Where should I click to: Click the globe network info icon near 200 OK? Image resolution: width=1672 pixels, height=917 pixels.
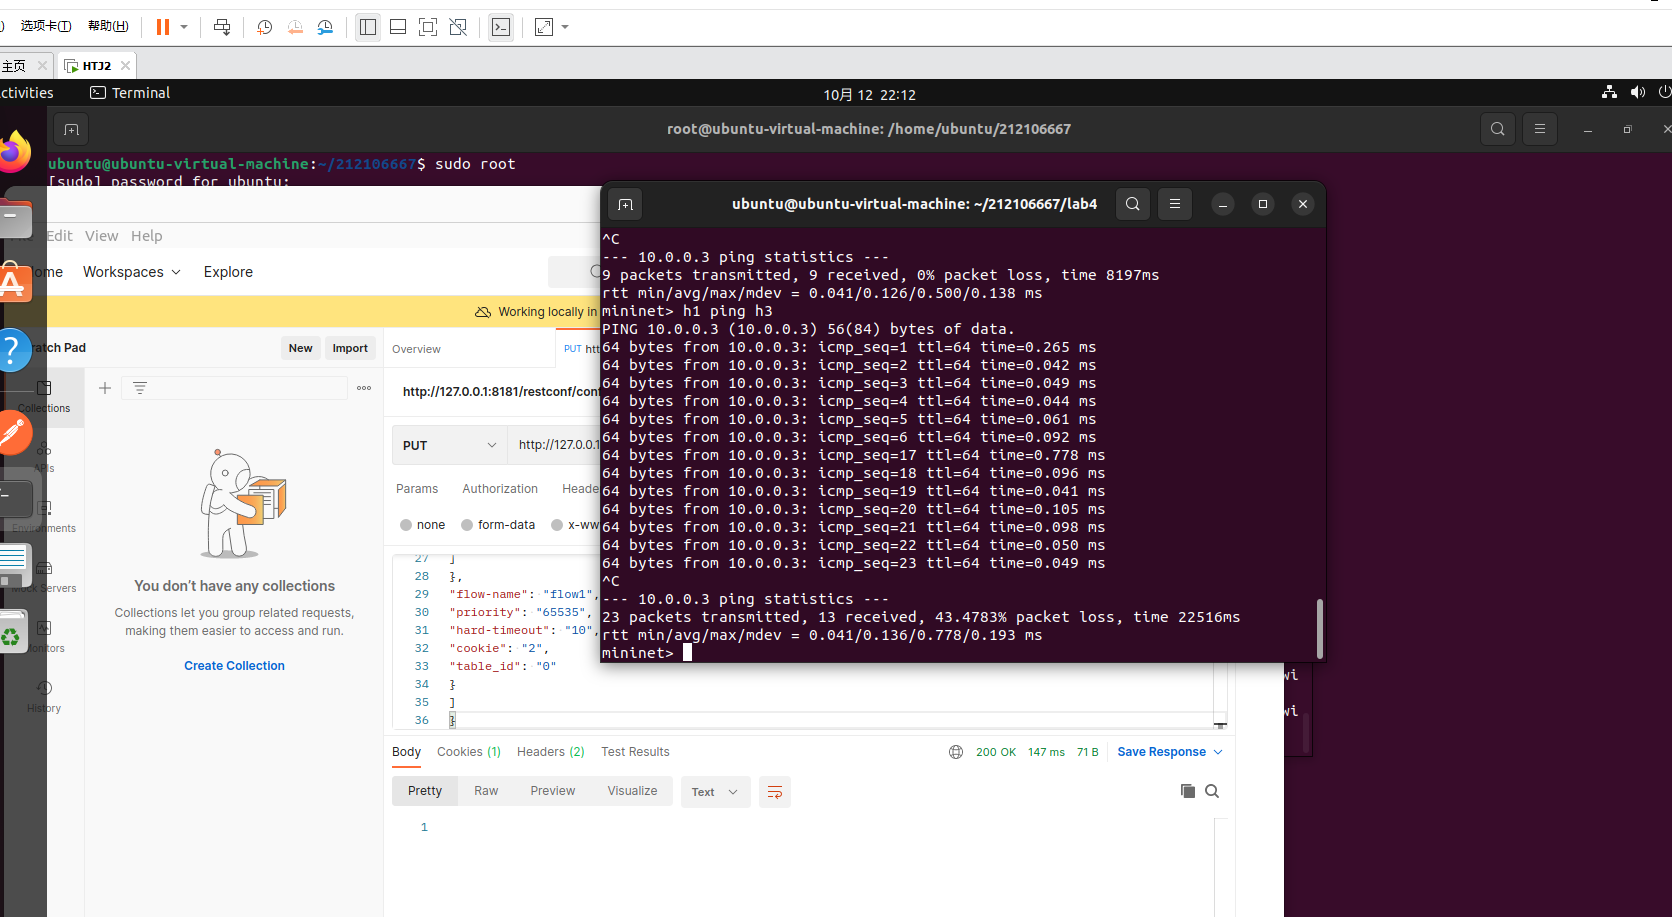tap(956, 752)
